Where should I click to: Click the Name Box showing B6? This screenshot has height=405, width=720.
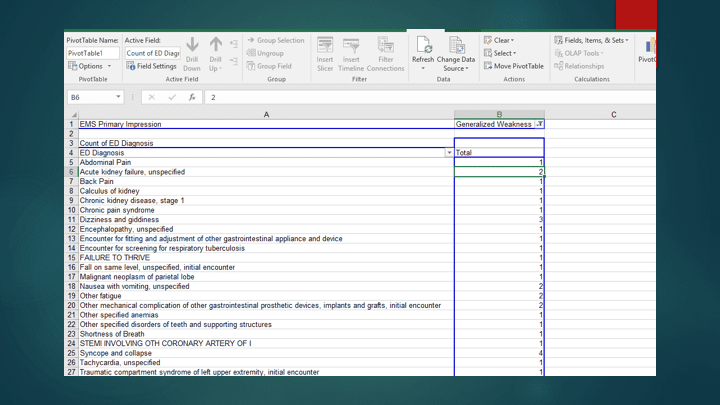(x=88, y=98)
